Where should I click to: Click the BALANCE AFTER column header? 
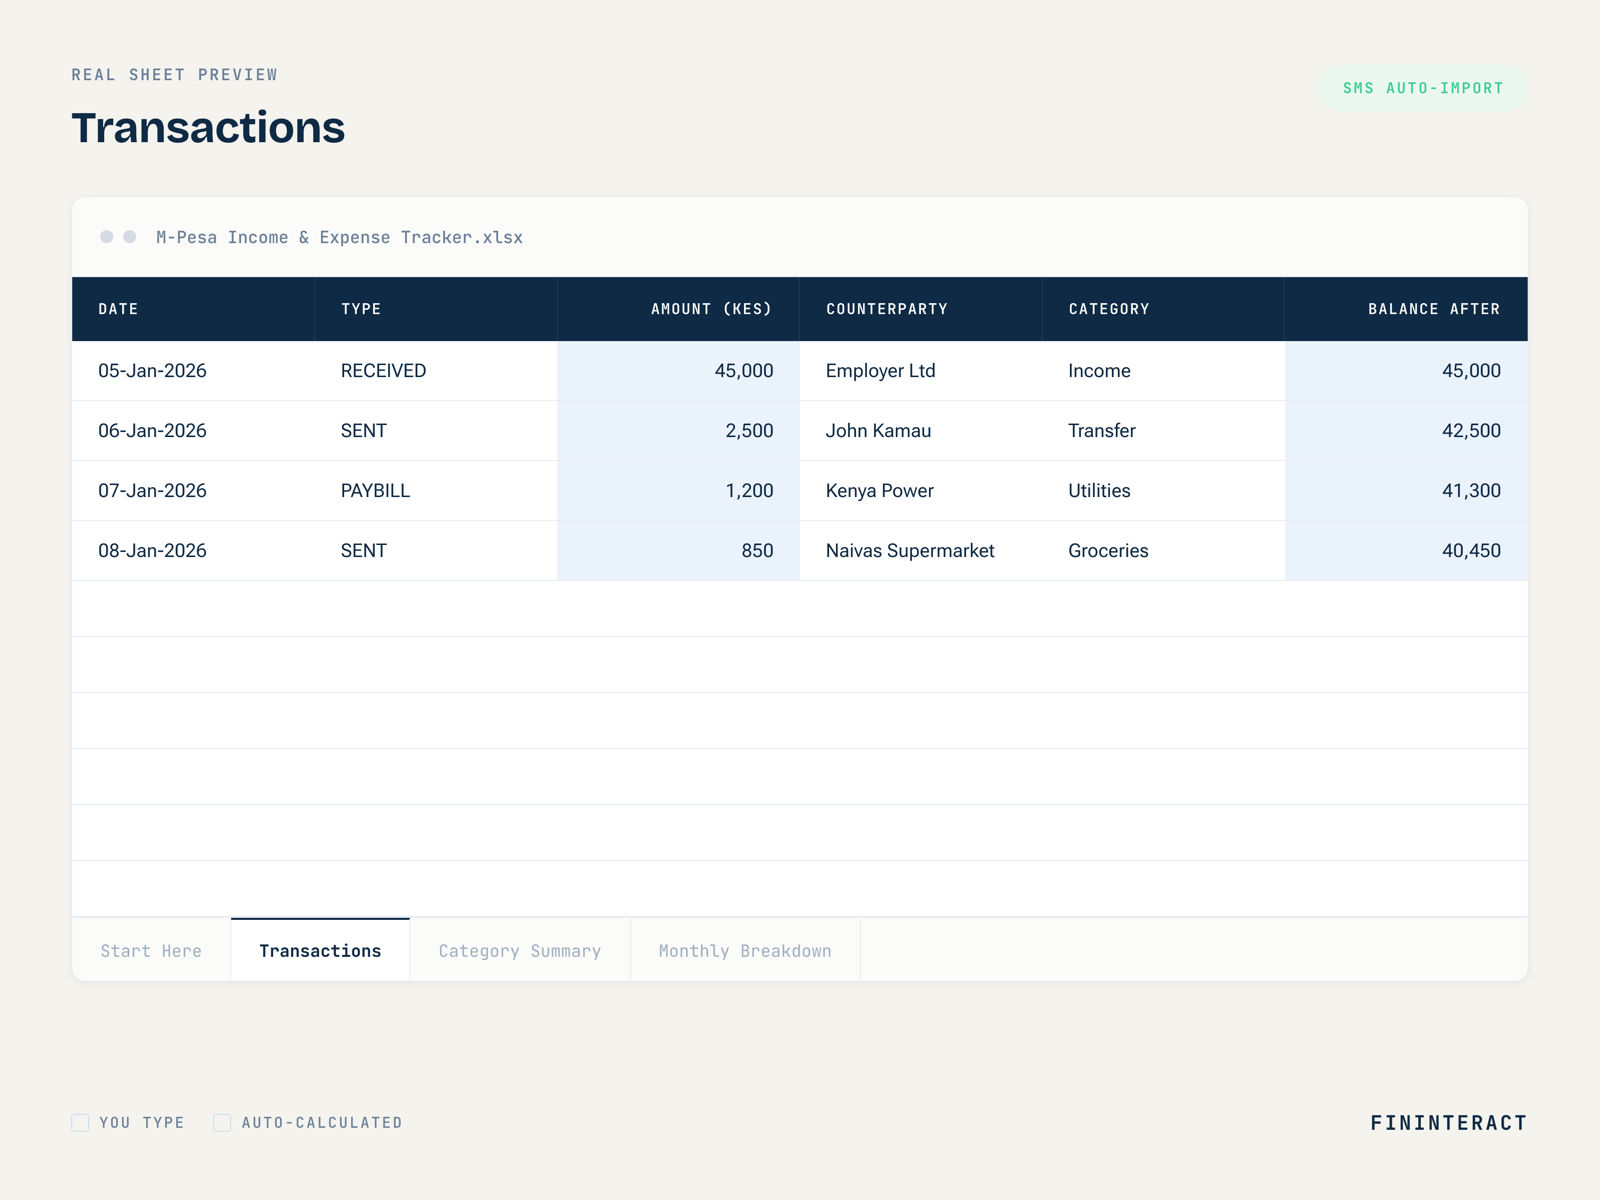[x=1406, y=309]
